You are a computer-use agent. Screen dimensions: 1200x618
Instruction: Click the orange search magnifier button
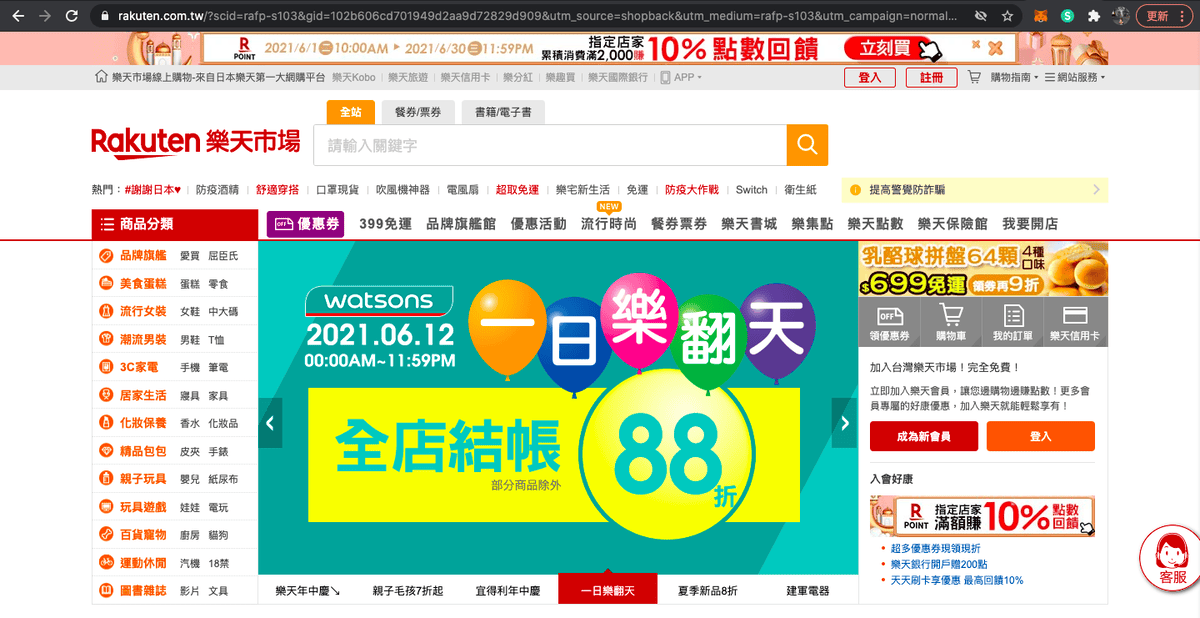click(807, 145)
